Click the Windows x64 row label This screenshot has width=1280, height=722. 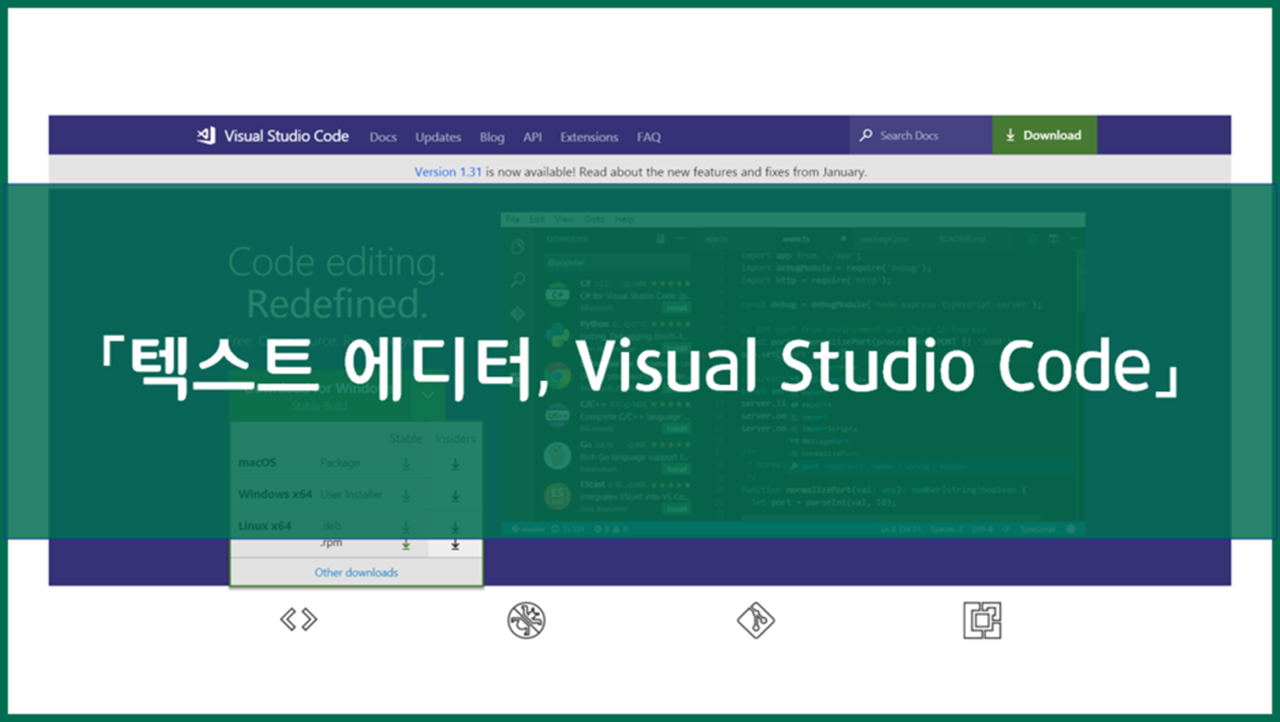point(276,494)
